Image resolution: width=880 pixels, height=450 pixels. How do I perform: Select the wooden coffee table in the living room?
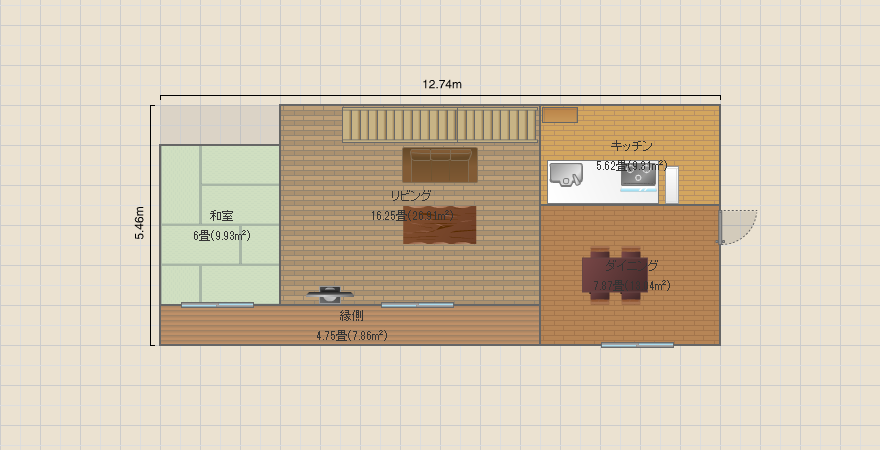click(439, 225)
